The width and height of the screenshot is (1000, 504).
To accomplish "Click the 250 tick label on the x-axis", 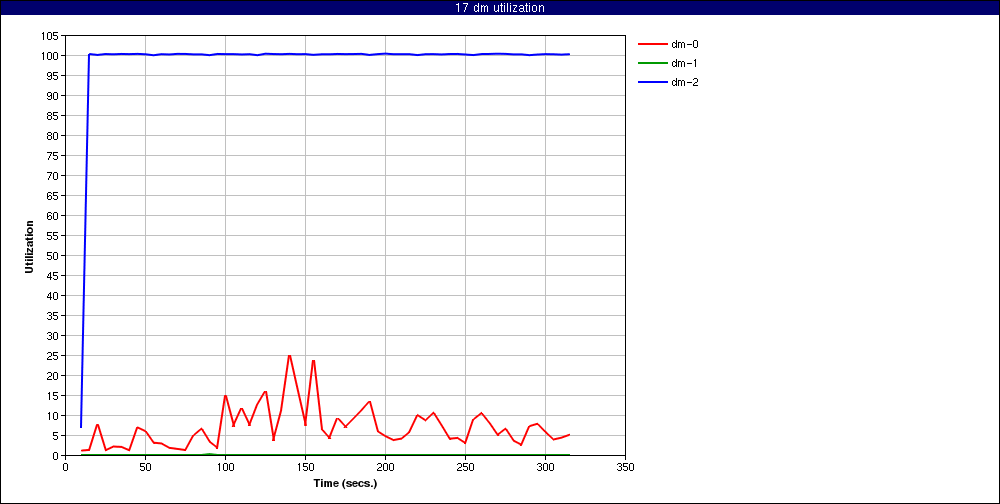I will pyautogui.click(x=466, y=467).
